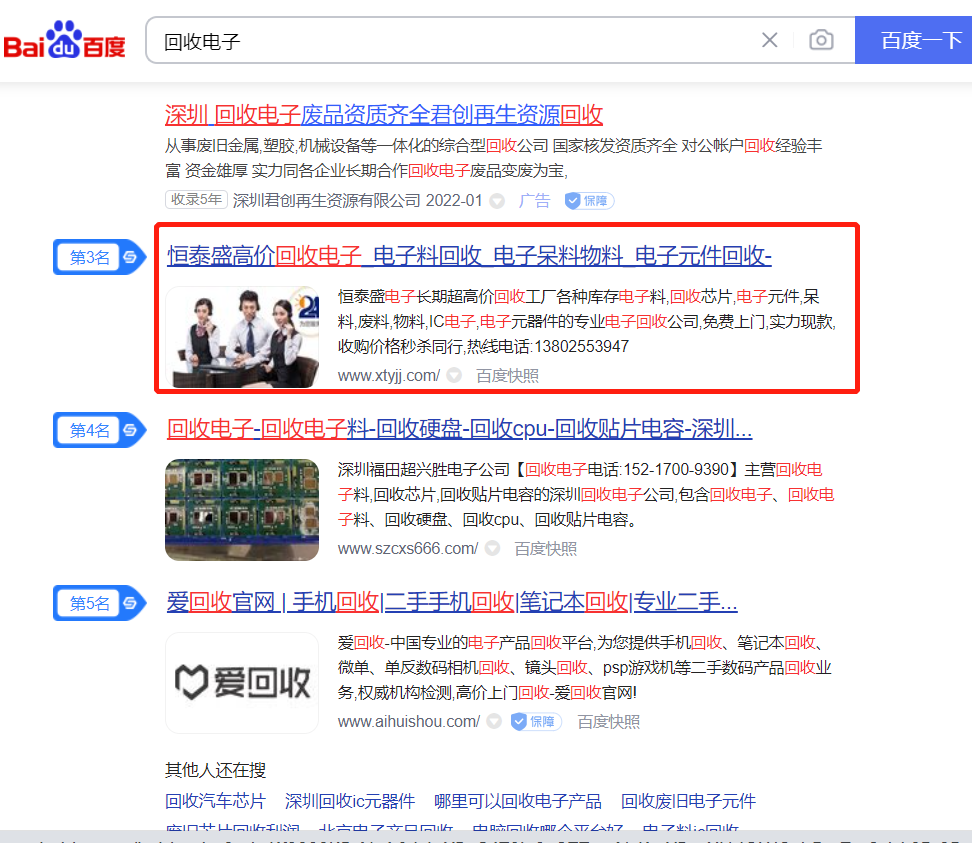The width and height of the screenshot is (972, 843).
Task: Click the 广告 label on the first result
Action: (x=534, y=200)
